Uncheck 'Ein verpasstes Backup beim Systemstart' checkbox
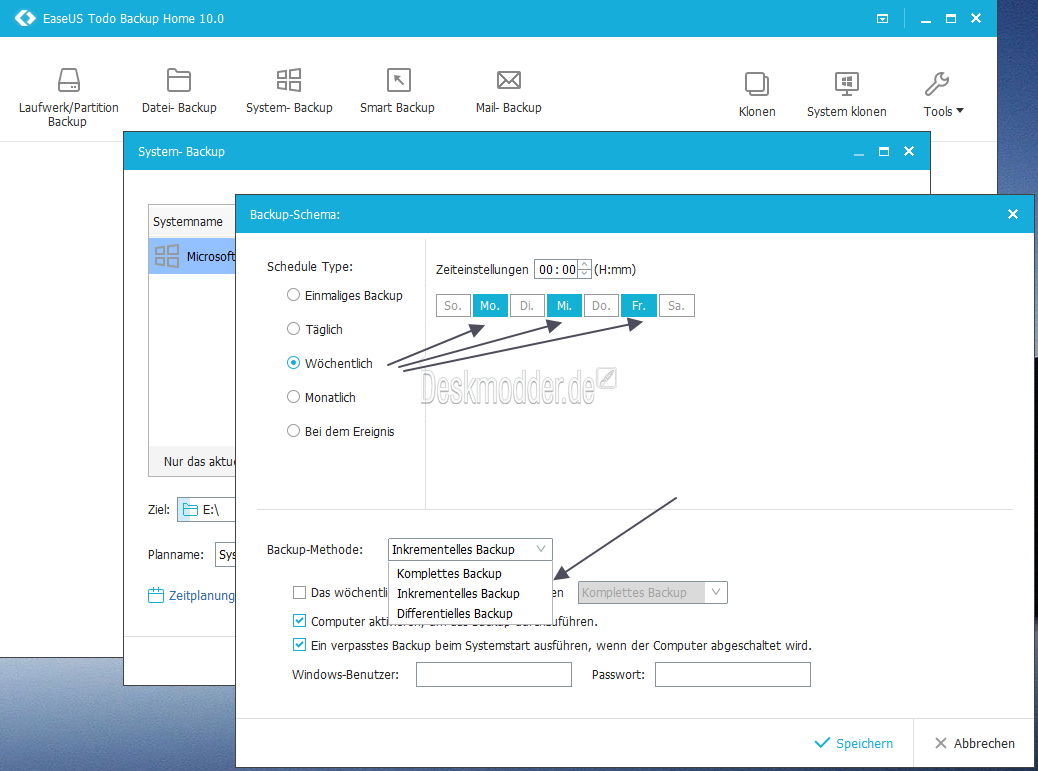Viewport: 1038px width, 771px height. [x=299, y=645]
